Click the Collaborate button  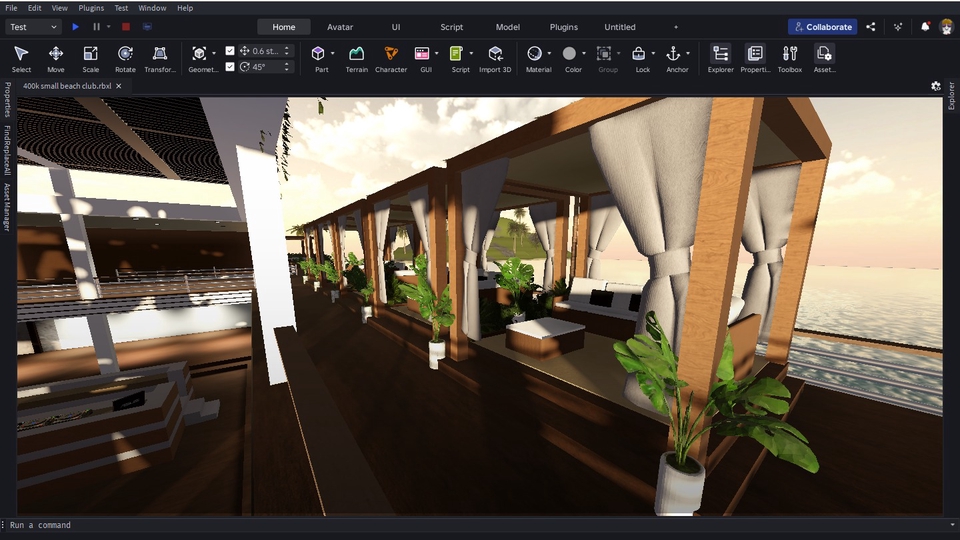(822, 27)
